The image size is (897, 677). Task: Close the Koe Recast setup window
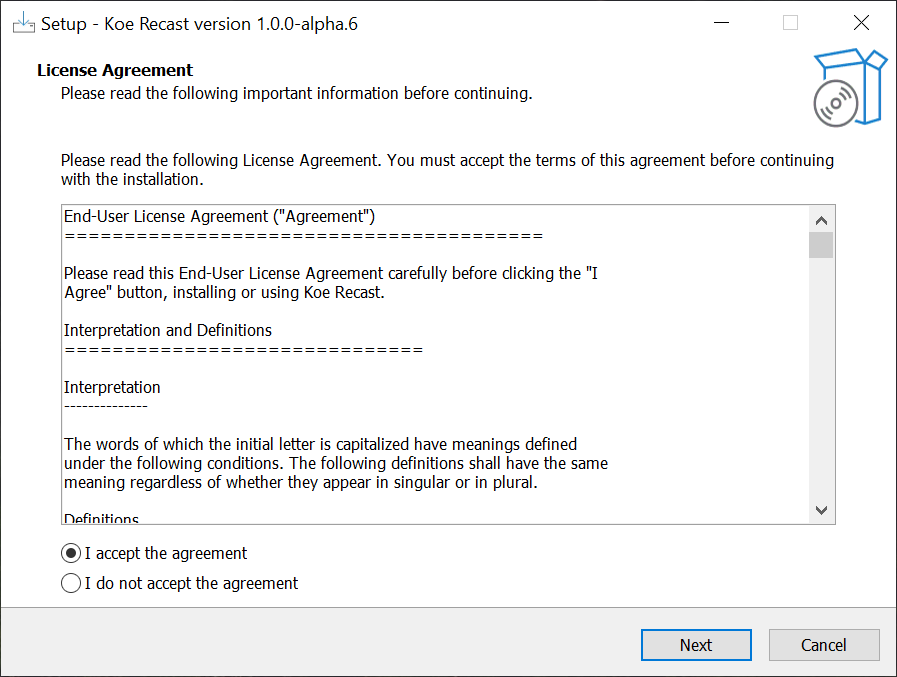pyautogui.click(x=861, y=23)
